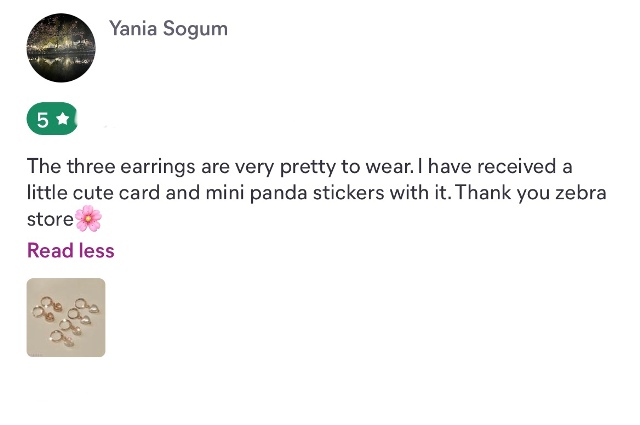Click the white star in rating badge
This screenshot has height=425, width=640.
tap(63, 120)
